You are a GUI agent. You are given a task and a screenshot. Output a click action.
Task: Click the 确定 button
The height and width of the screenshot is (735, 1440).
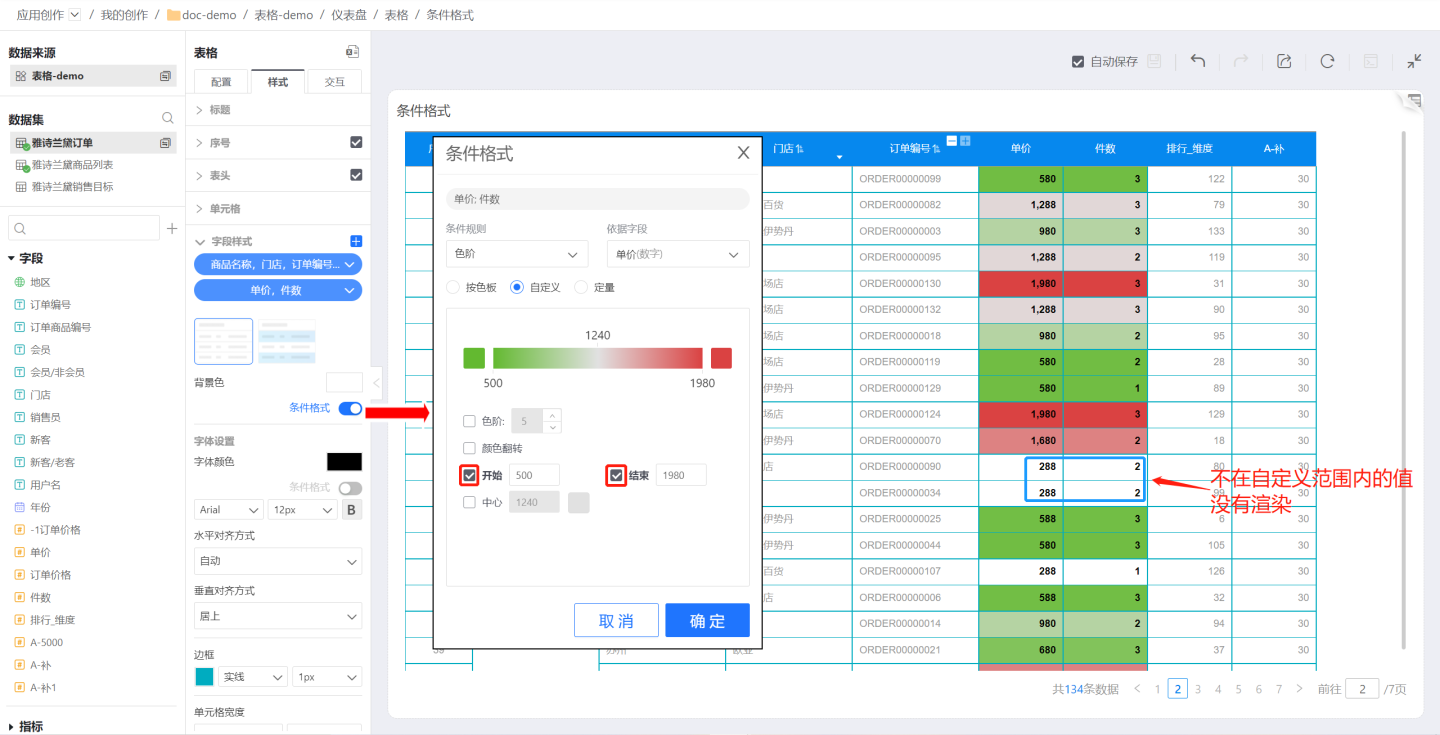[x=707, y=621]
